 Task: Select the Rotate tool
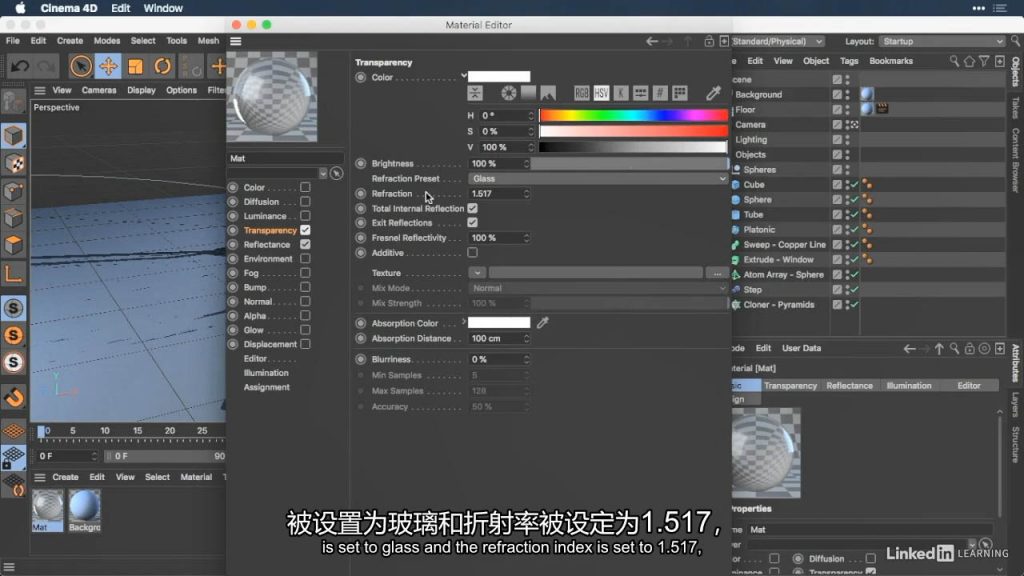(x=162, y=66)
